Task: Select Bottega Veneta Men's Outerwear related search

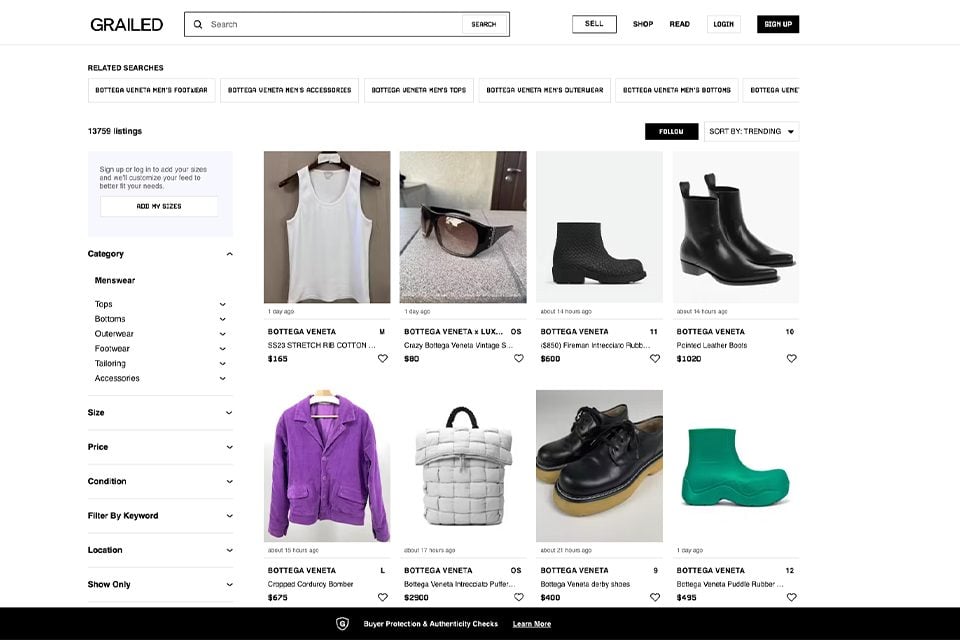Action: (545, 90)
